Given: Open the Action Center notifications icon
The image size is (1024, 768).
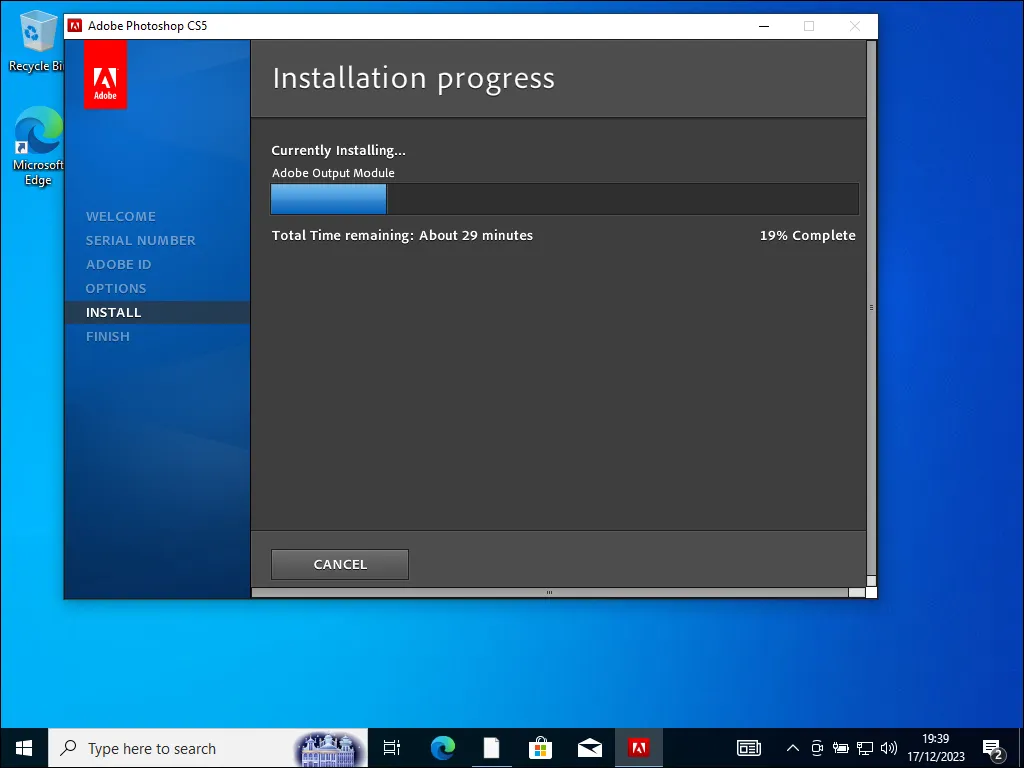Looking at the screenshot, I should pyautogui.click(x=993, y=747).
